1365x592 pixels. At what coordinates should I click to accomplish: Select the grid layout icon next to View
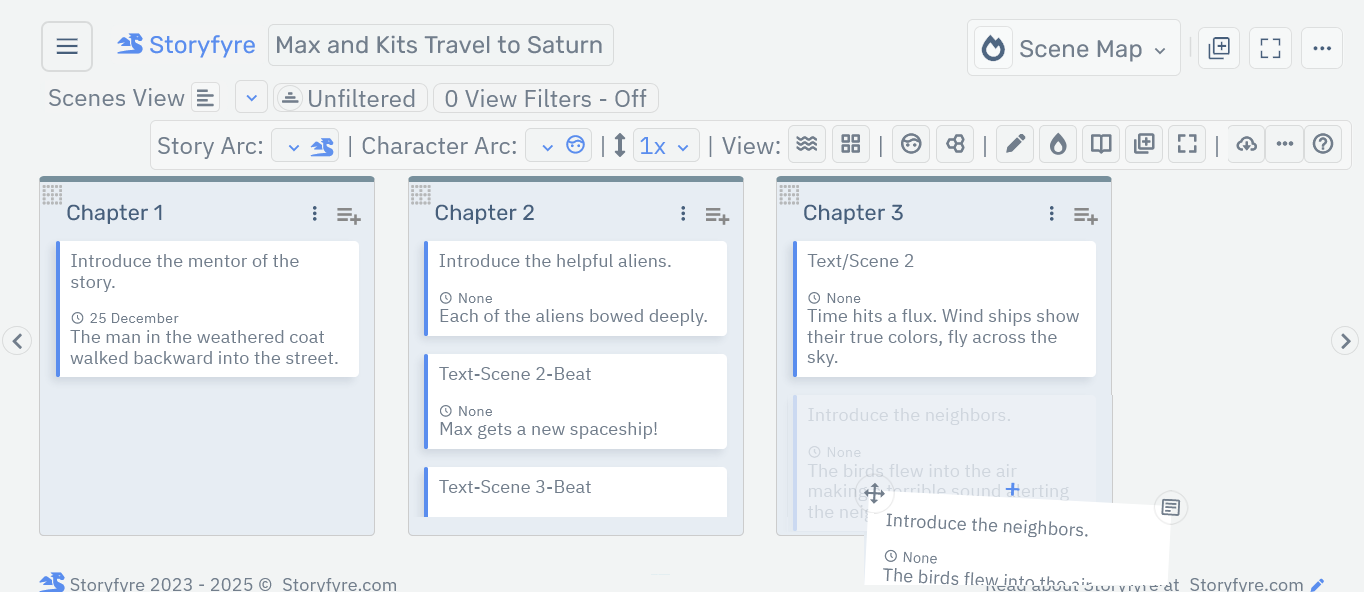851,143
